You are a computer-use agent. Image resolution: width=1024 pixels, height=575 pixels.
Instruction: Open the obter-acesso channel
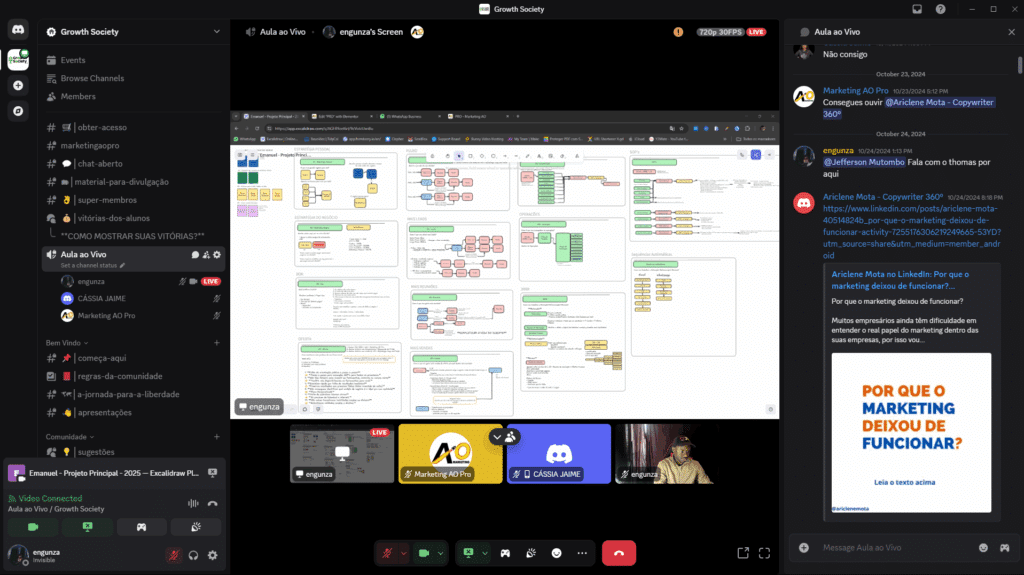click(133, 127)
